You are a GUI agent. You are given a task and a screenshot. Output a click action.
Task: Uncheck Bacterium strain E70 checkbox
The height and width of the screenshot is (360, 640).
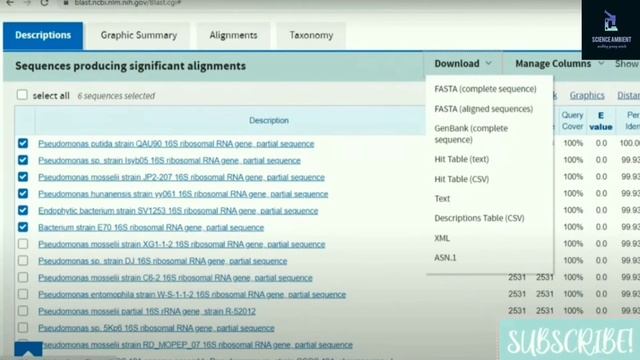point(23,227)
